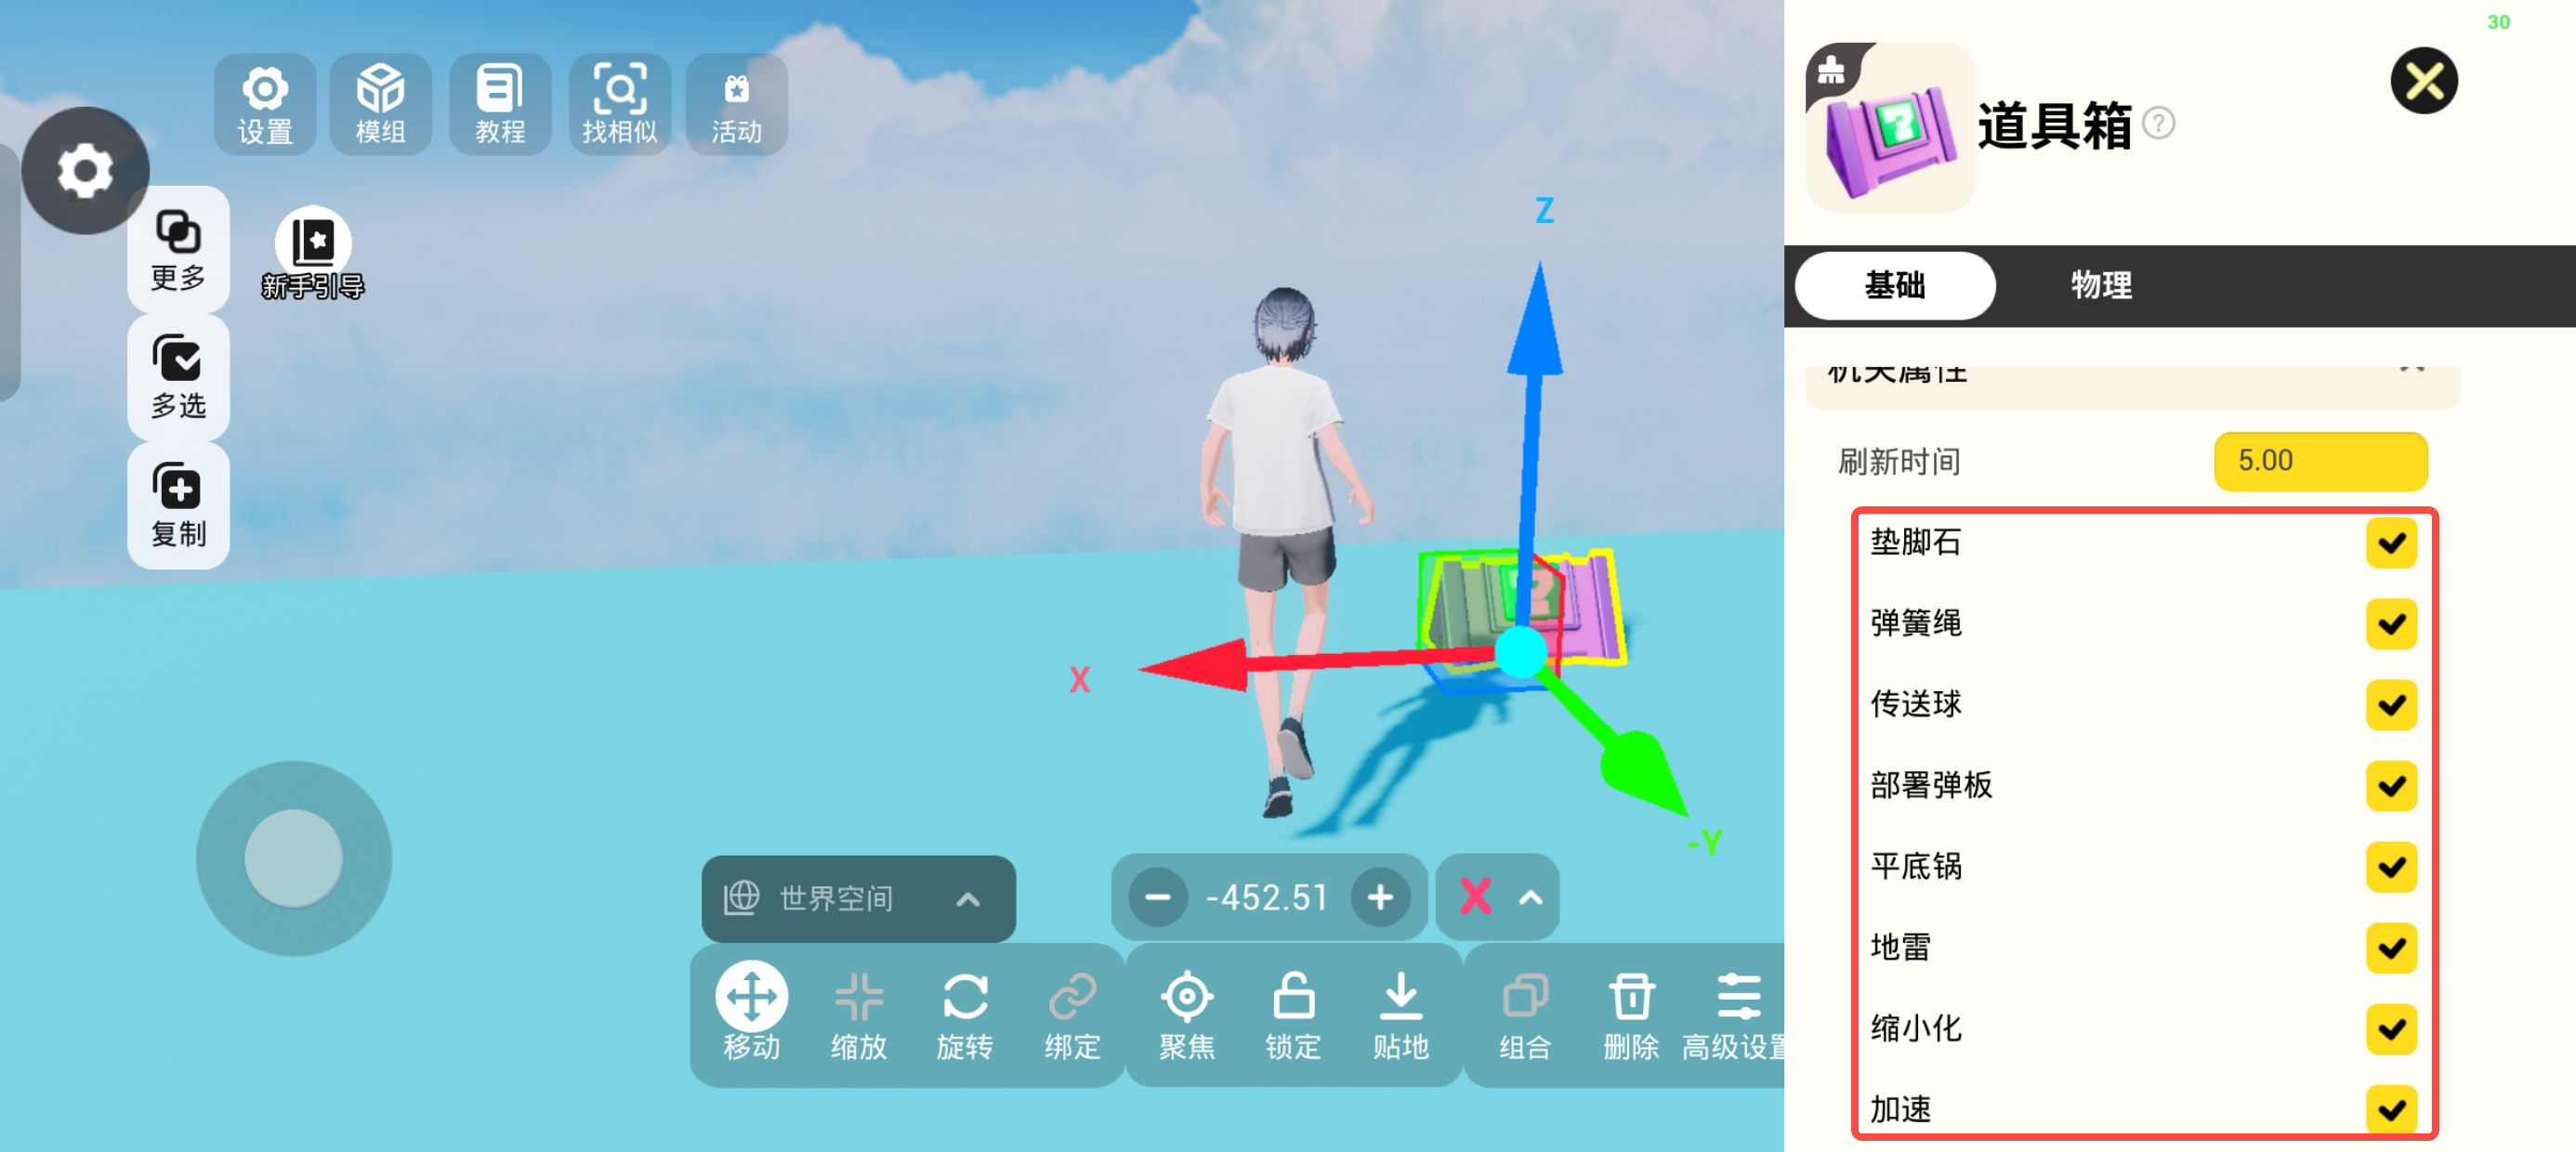Expand the 世界空间 coordinate dropdown
The width and height of the screenshot is (2576, 1152).
pyautogui.click(x=858, y=898)
